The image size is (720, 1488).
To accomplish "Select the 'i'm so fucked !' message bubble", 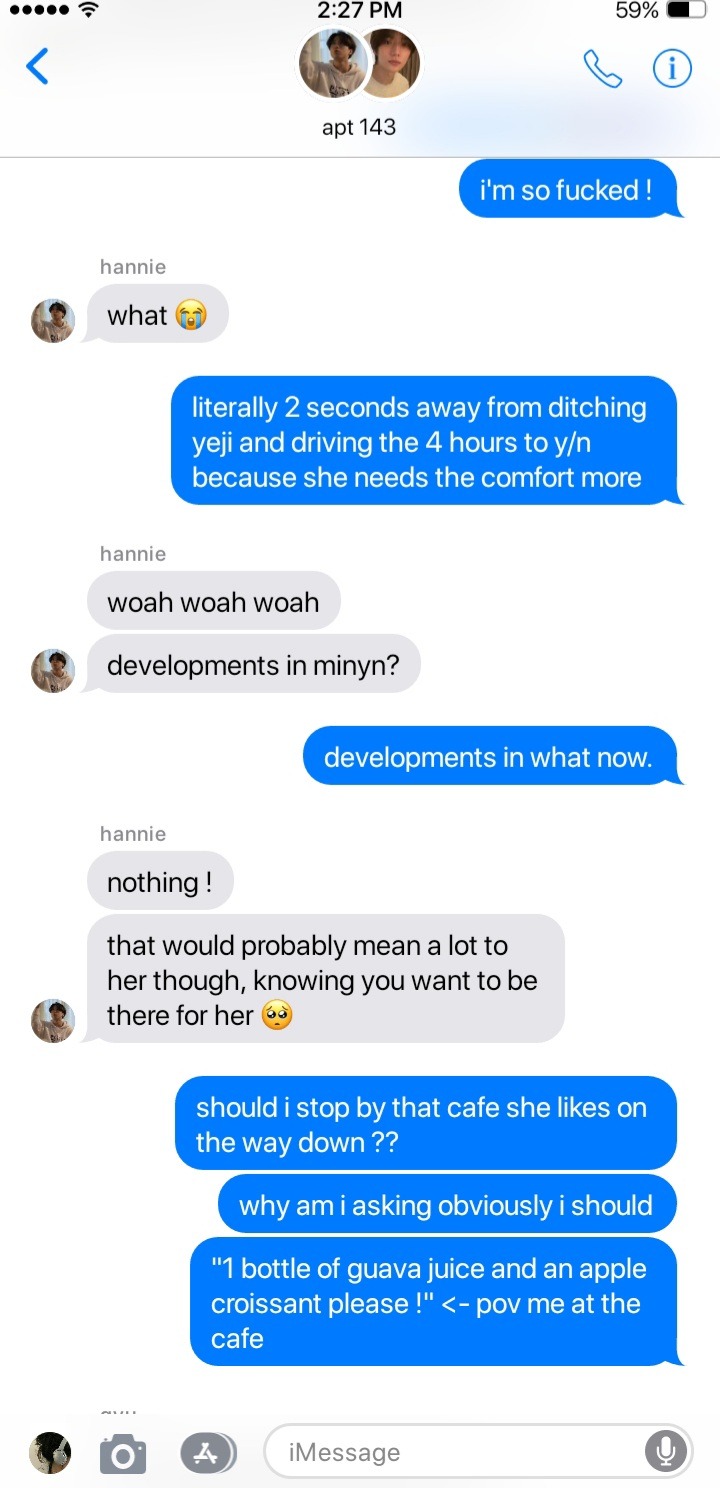I will (569, 189).
